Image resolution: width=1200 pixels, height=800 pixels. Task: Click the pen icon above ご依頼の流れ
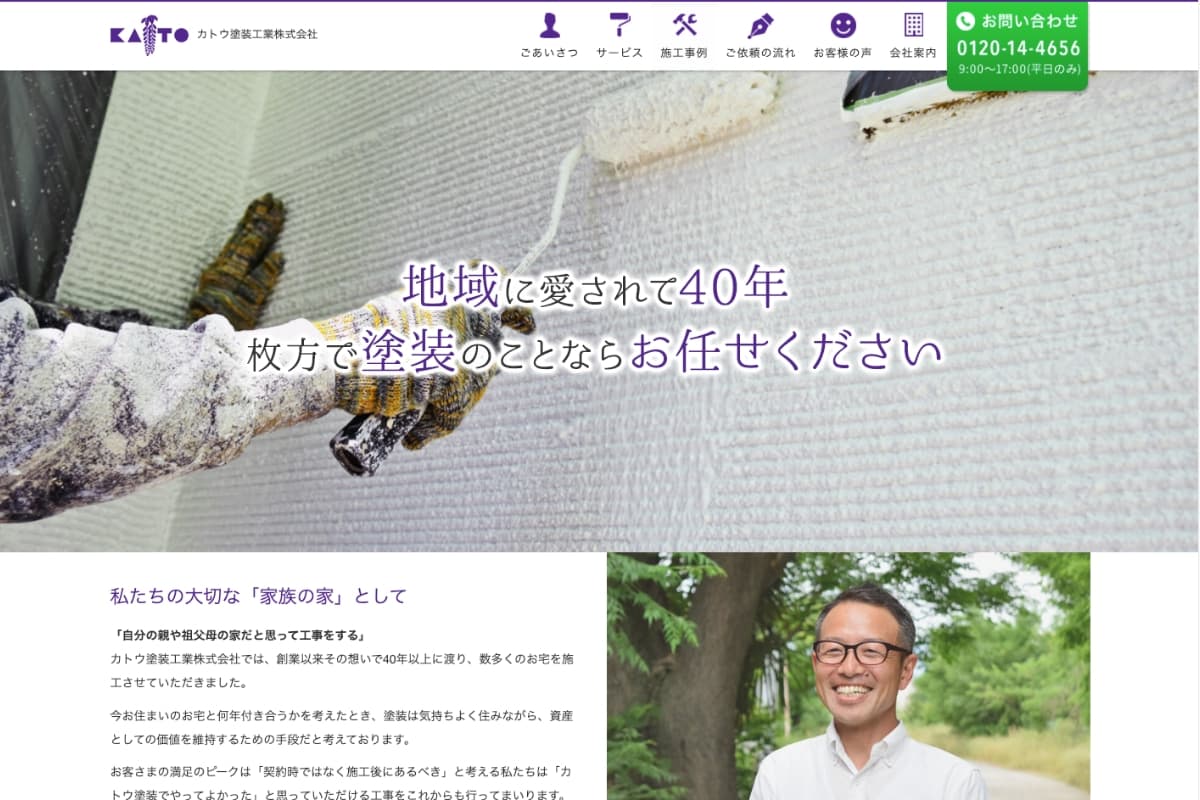[x=760, y=25]
